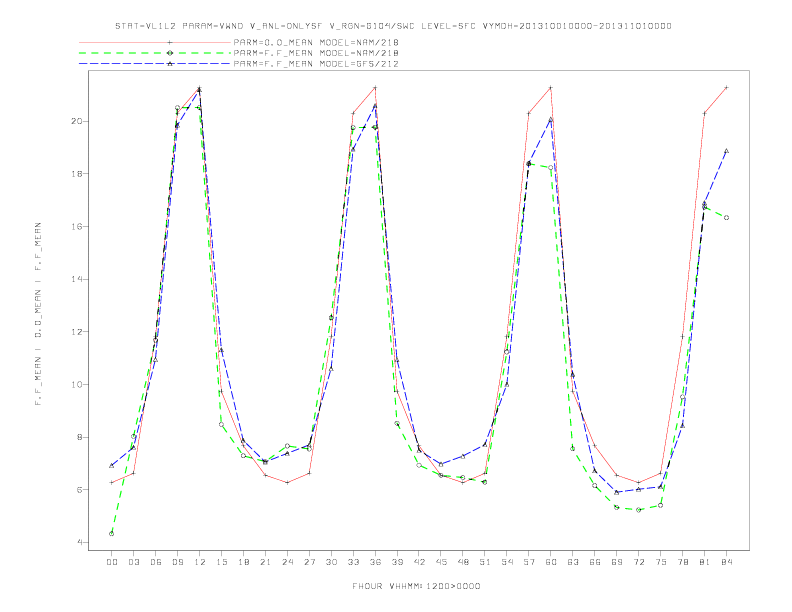Click x-axis forecast hour label 45
This screenshot has width=792, height=612.
coord(441,562)
